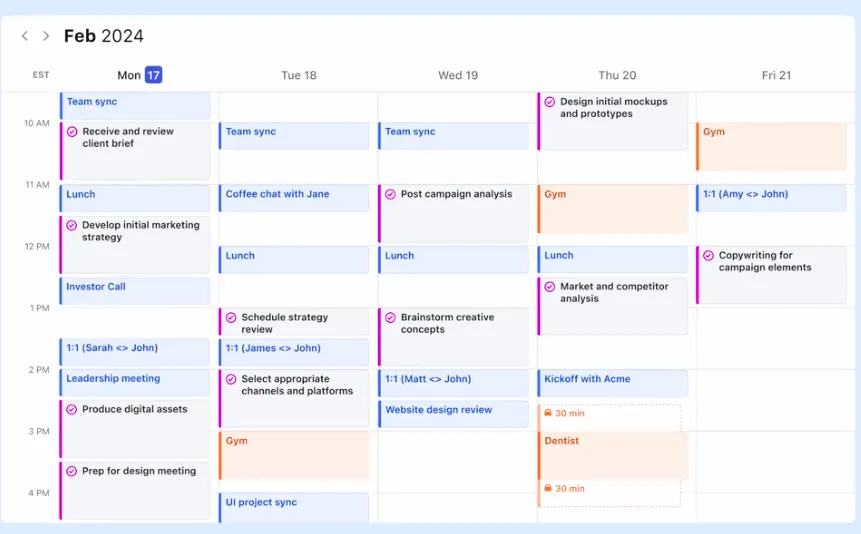Screen dimensions: 861x534
Task: Check the 'Design initial mockups and prototypes' circle
Action: point(550,102)
